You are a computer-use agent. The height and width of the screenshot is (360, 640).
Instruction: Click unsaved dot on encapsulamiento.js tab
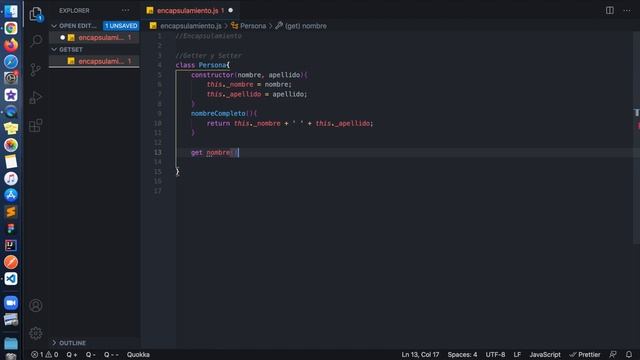pos(231,10)
